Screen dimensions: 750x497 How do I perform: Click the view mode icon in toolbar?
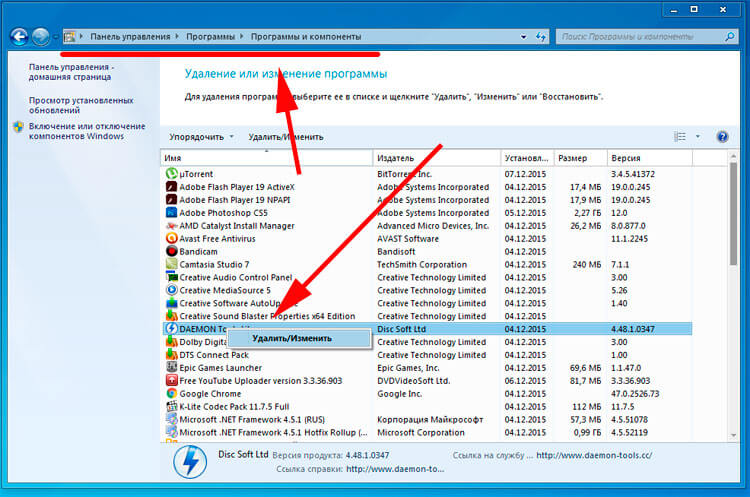[x=680, y=137]
